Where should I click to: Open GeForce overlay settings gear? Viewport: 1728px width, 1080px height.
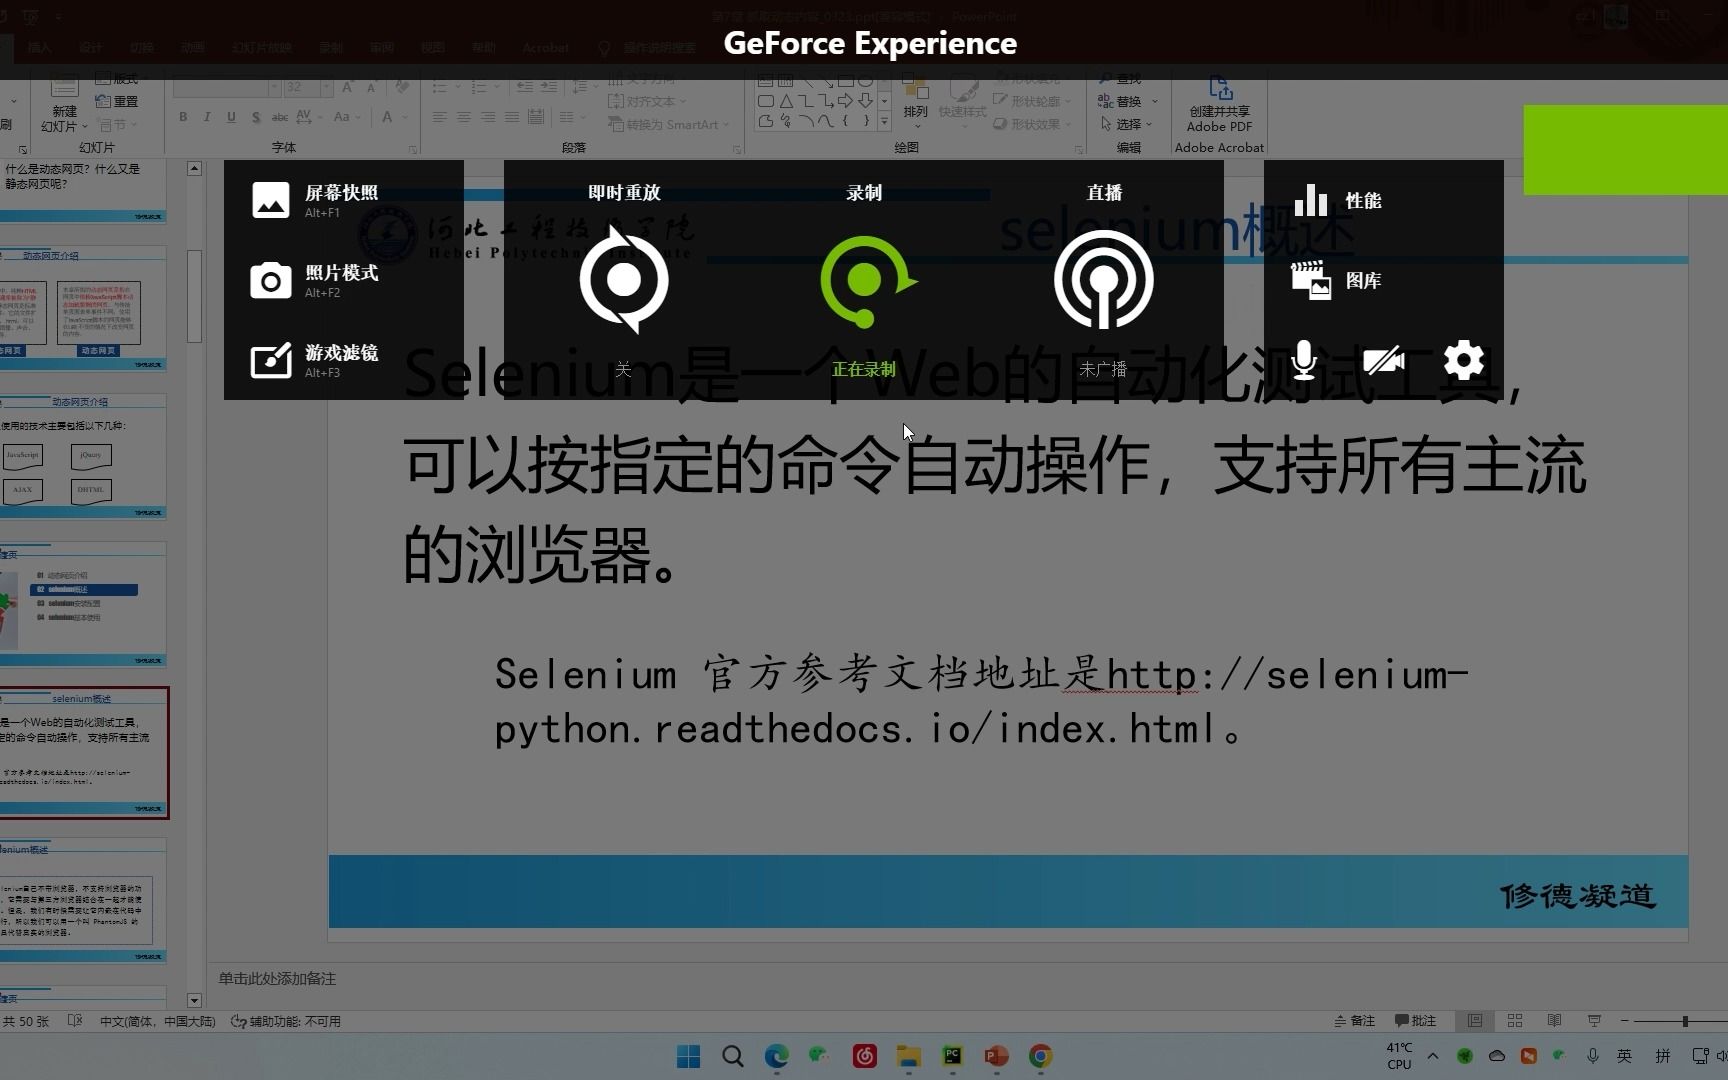pyautogui.click(x=1464, y=361)
